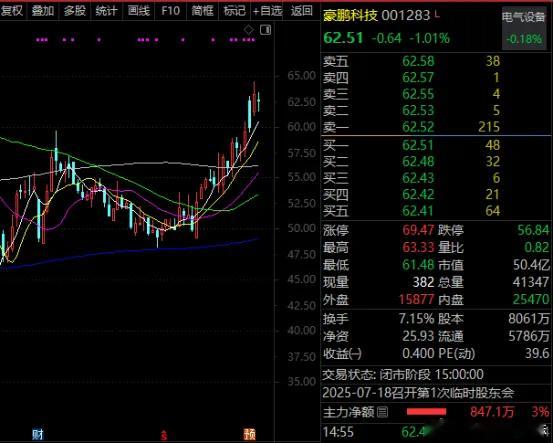Click the small L tag beside stock code
The height and width of the screenshot is (443, 554).
pos(437,14)
